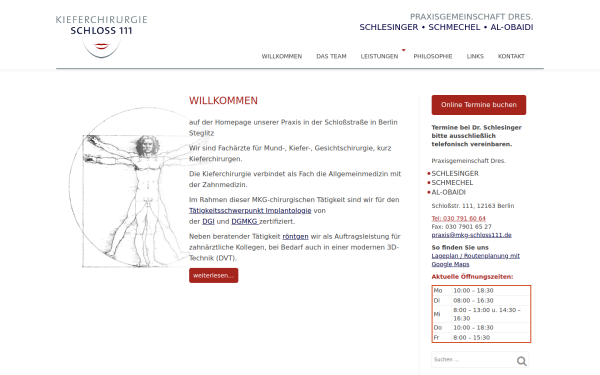This screenshot has height=375, width=600.
Task: Call via the Tel: 030 791 60 64 link
Action: [458, 218]
